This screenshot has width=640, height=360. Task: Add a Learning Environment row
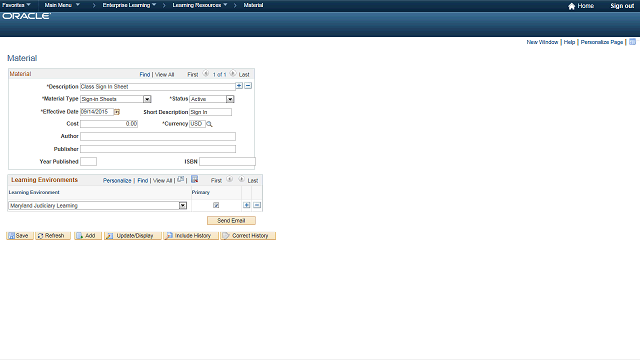(x=247, y=205)
